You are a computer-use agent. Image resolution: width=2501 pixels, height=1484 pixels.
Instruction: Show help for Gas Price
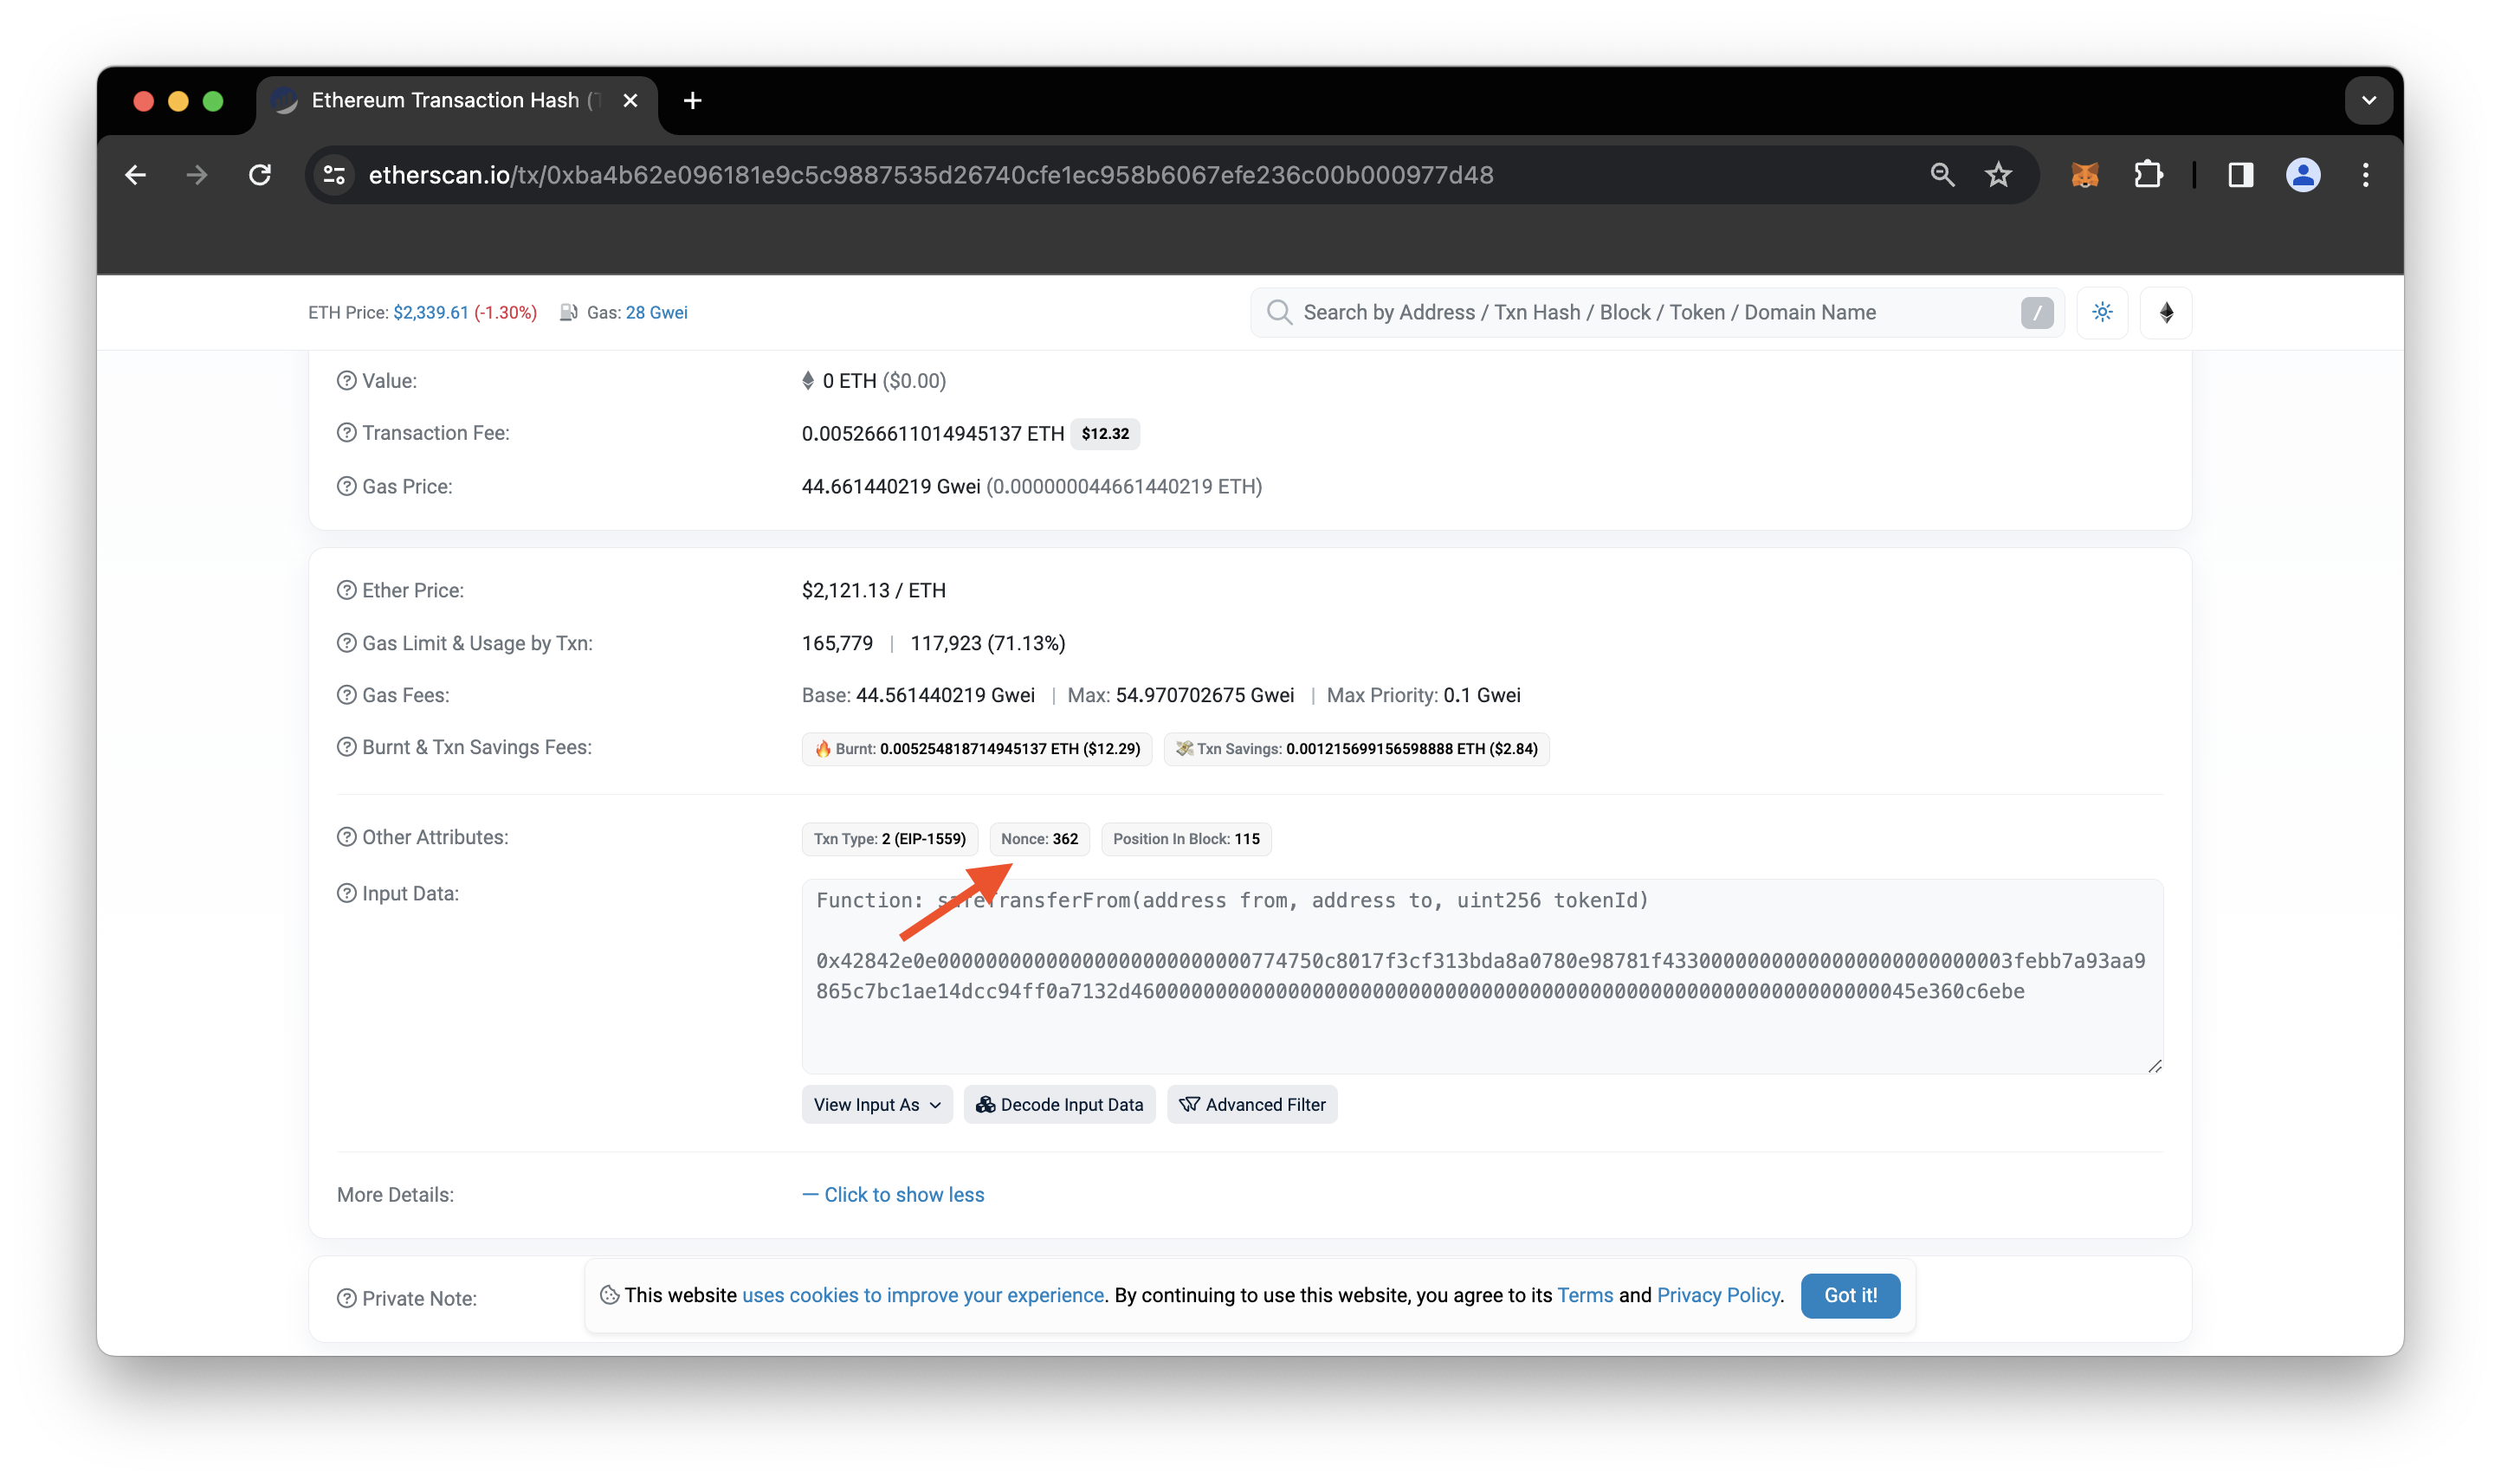click(x=346, y=486)
